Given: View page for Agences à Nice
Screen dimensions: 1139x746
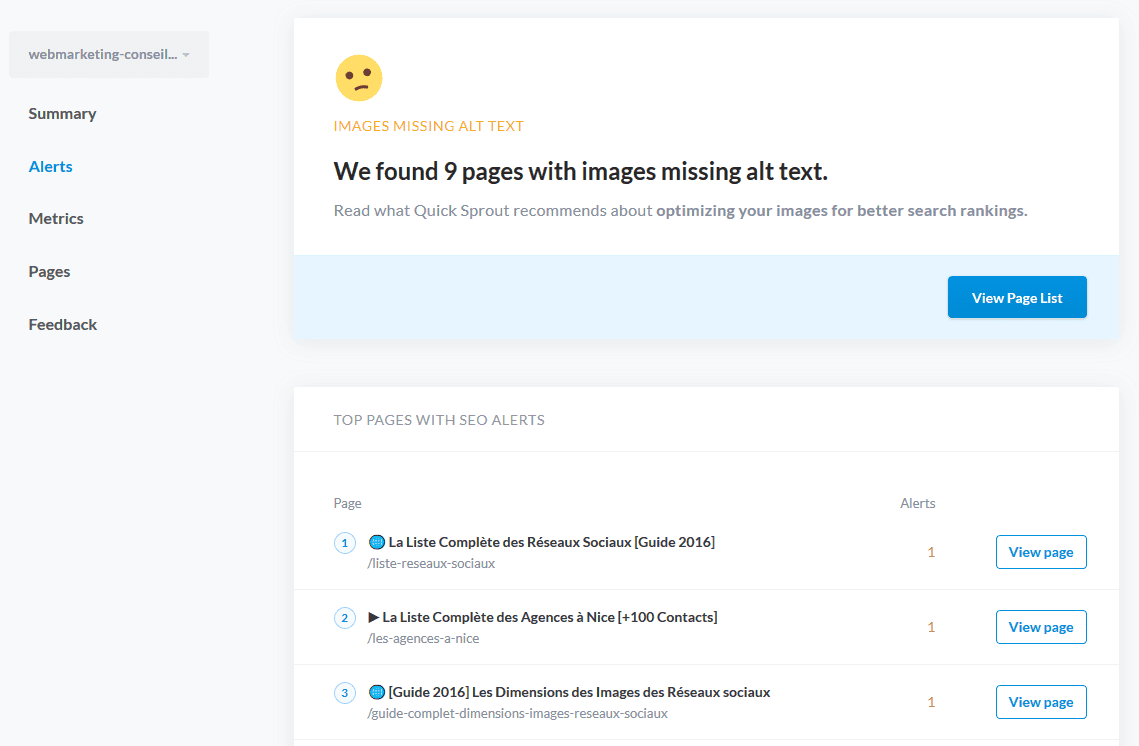Looking at the screenshot, I should [x=1041, y=627].
